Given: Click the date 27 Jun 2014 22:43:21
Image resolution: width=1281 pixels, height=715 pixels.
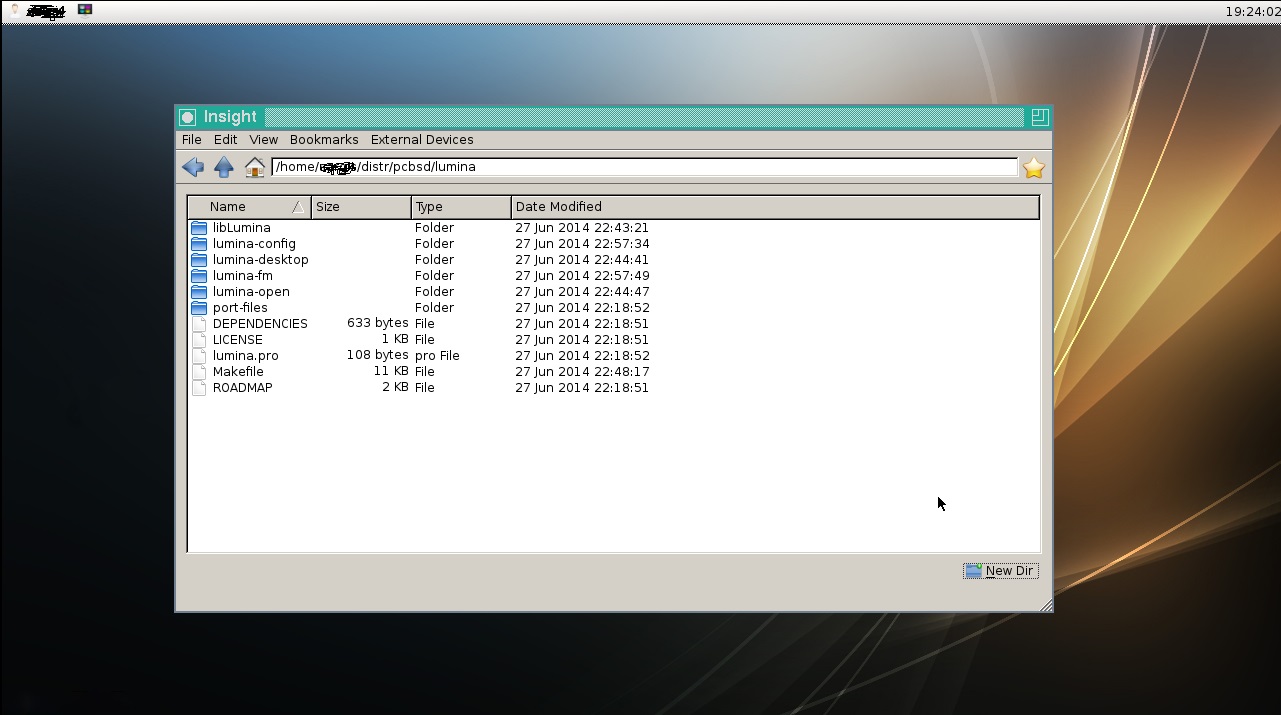Looking at the screenshot, I should click(582, 228).
